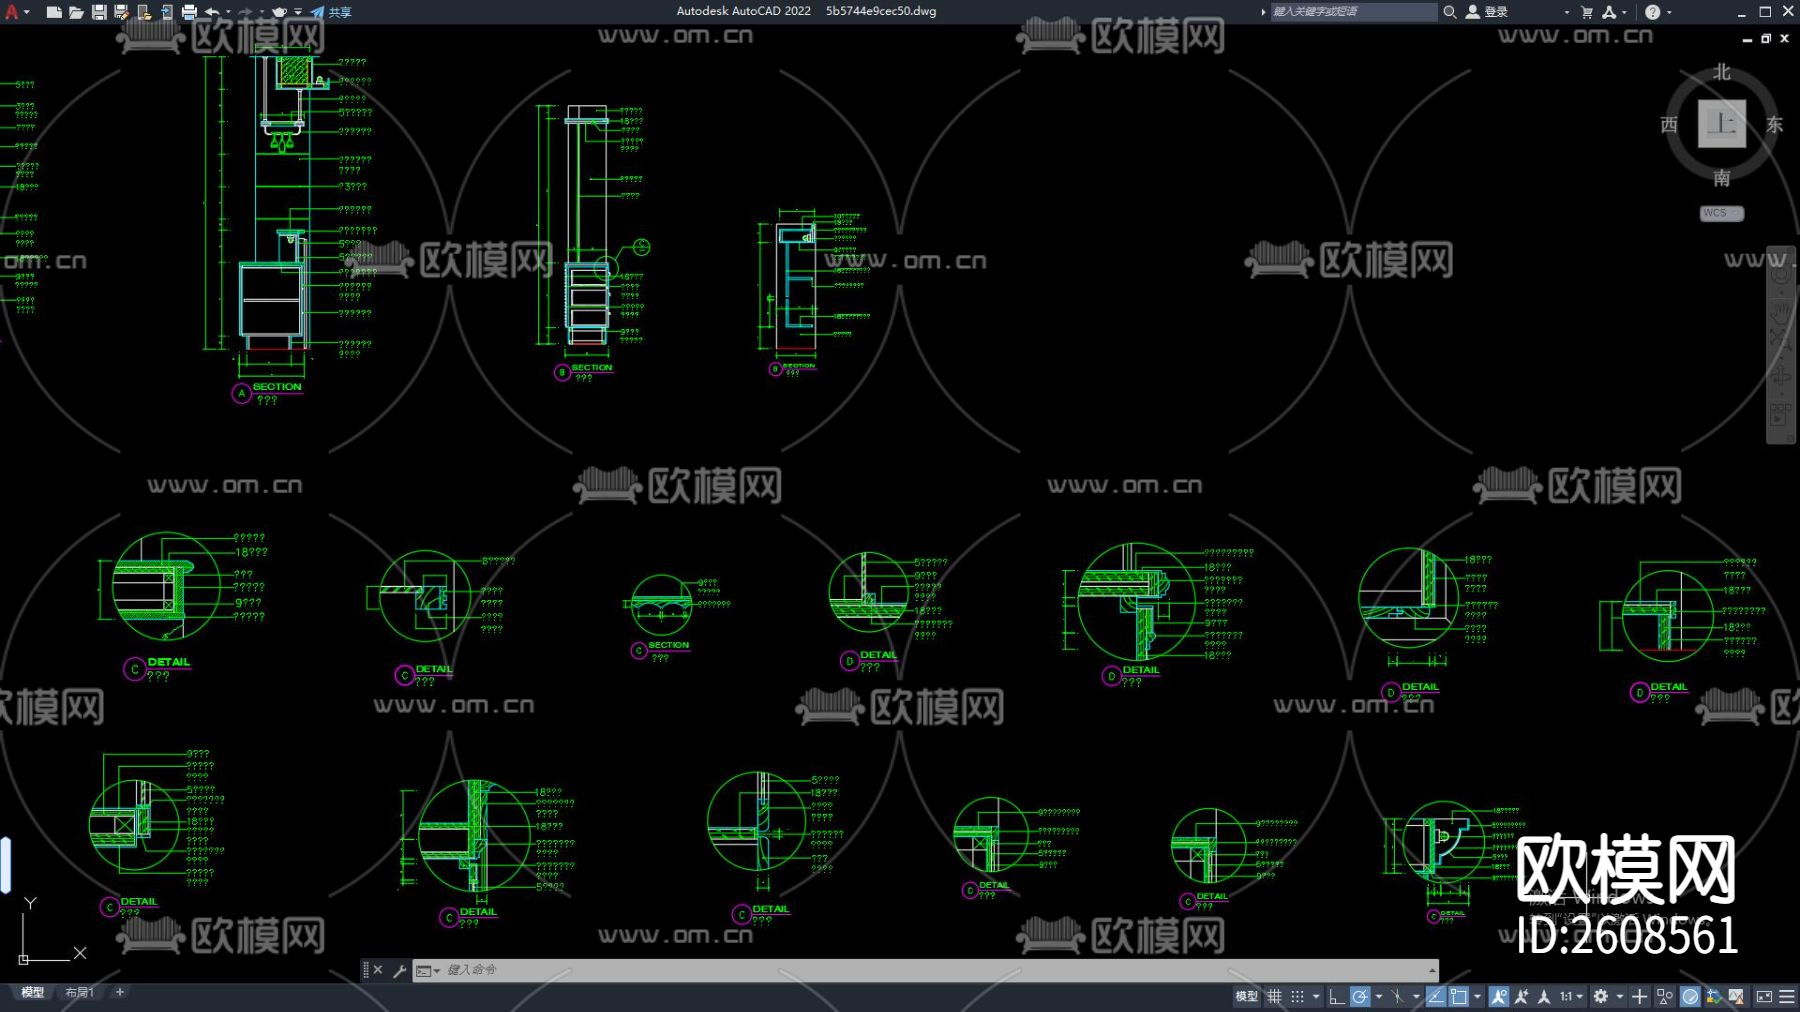
Task: Click the 共享 share button
Action: pyautogui.click(x=331, y=12)
